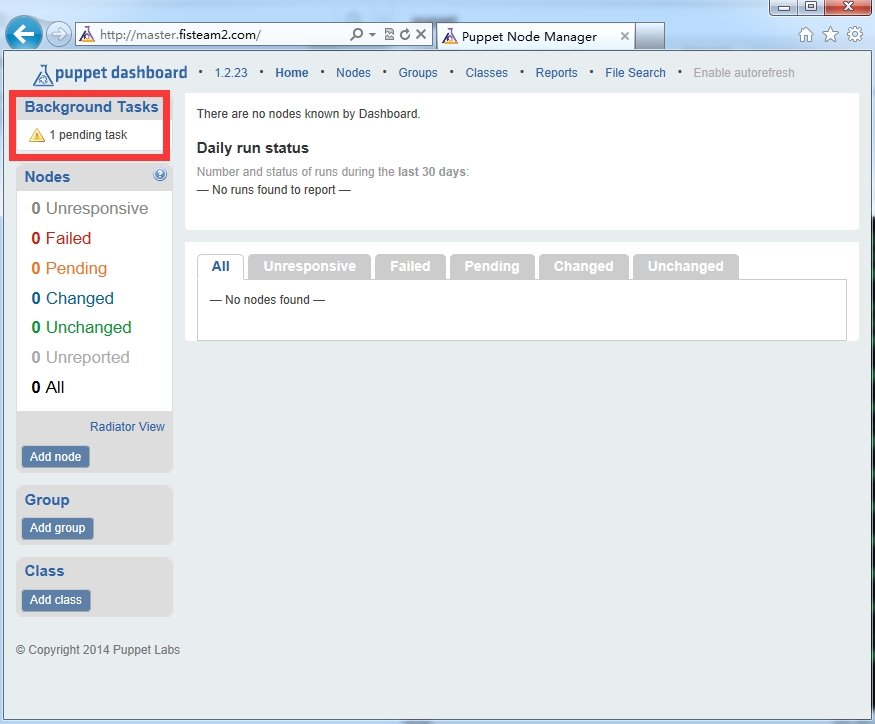875x724 pixels.
Task: Switch to the Unresponsive tab
Action: click(309, 266)
